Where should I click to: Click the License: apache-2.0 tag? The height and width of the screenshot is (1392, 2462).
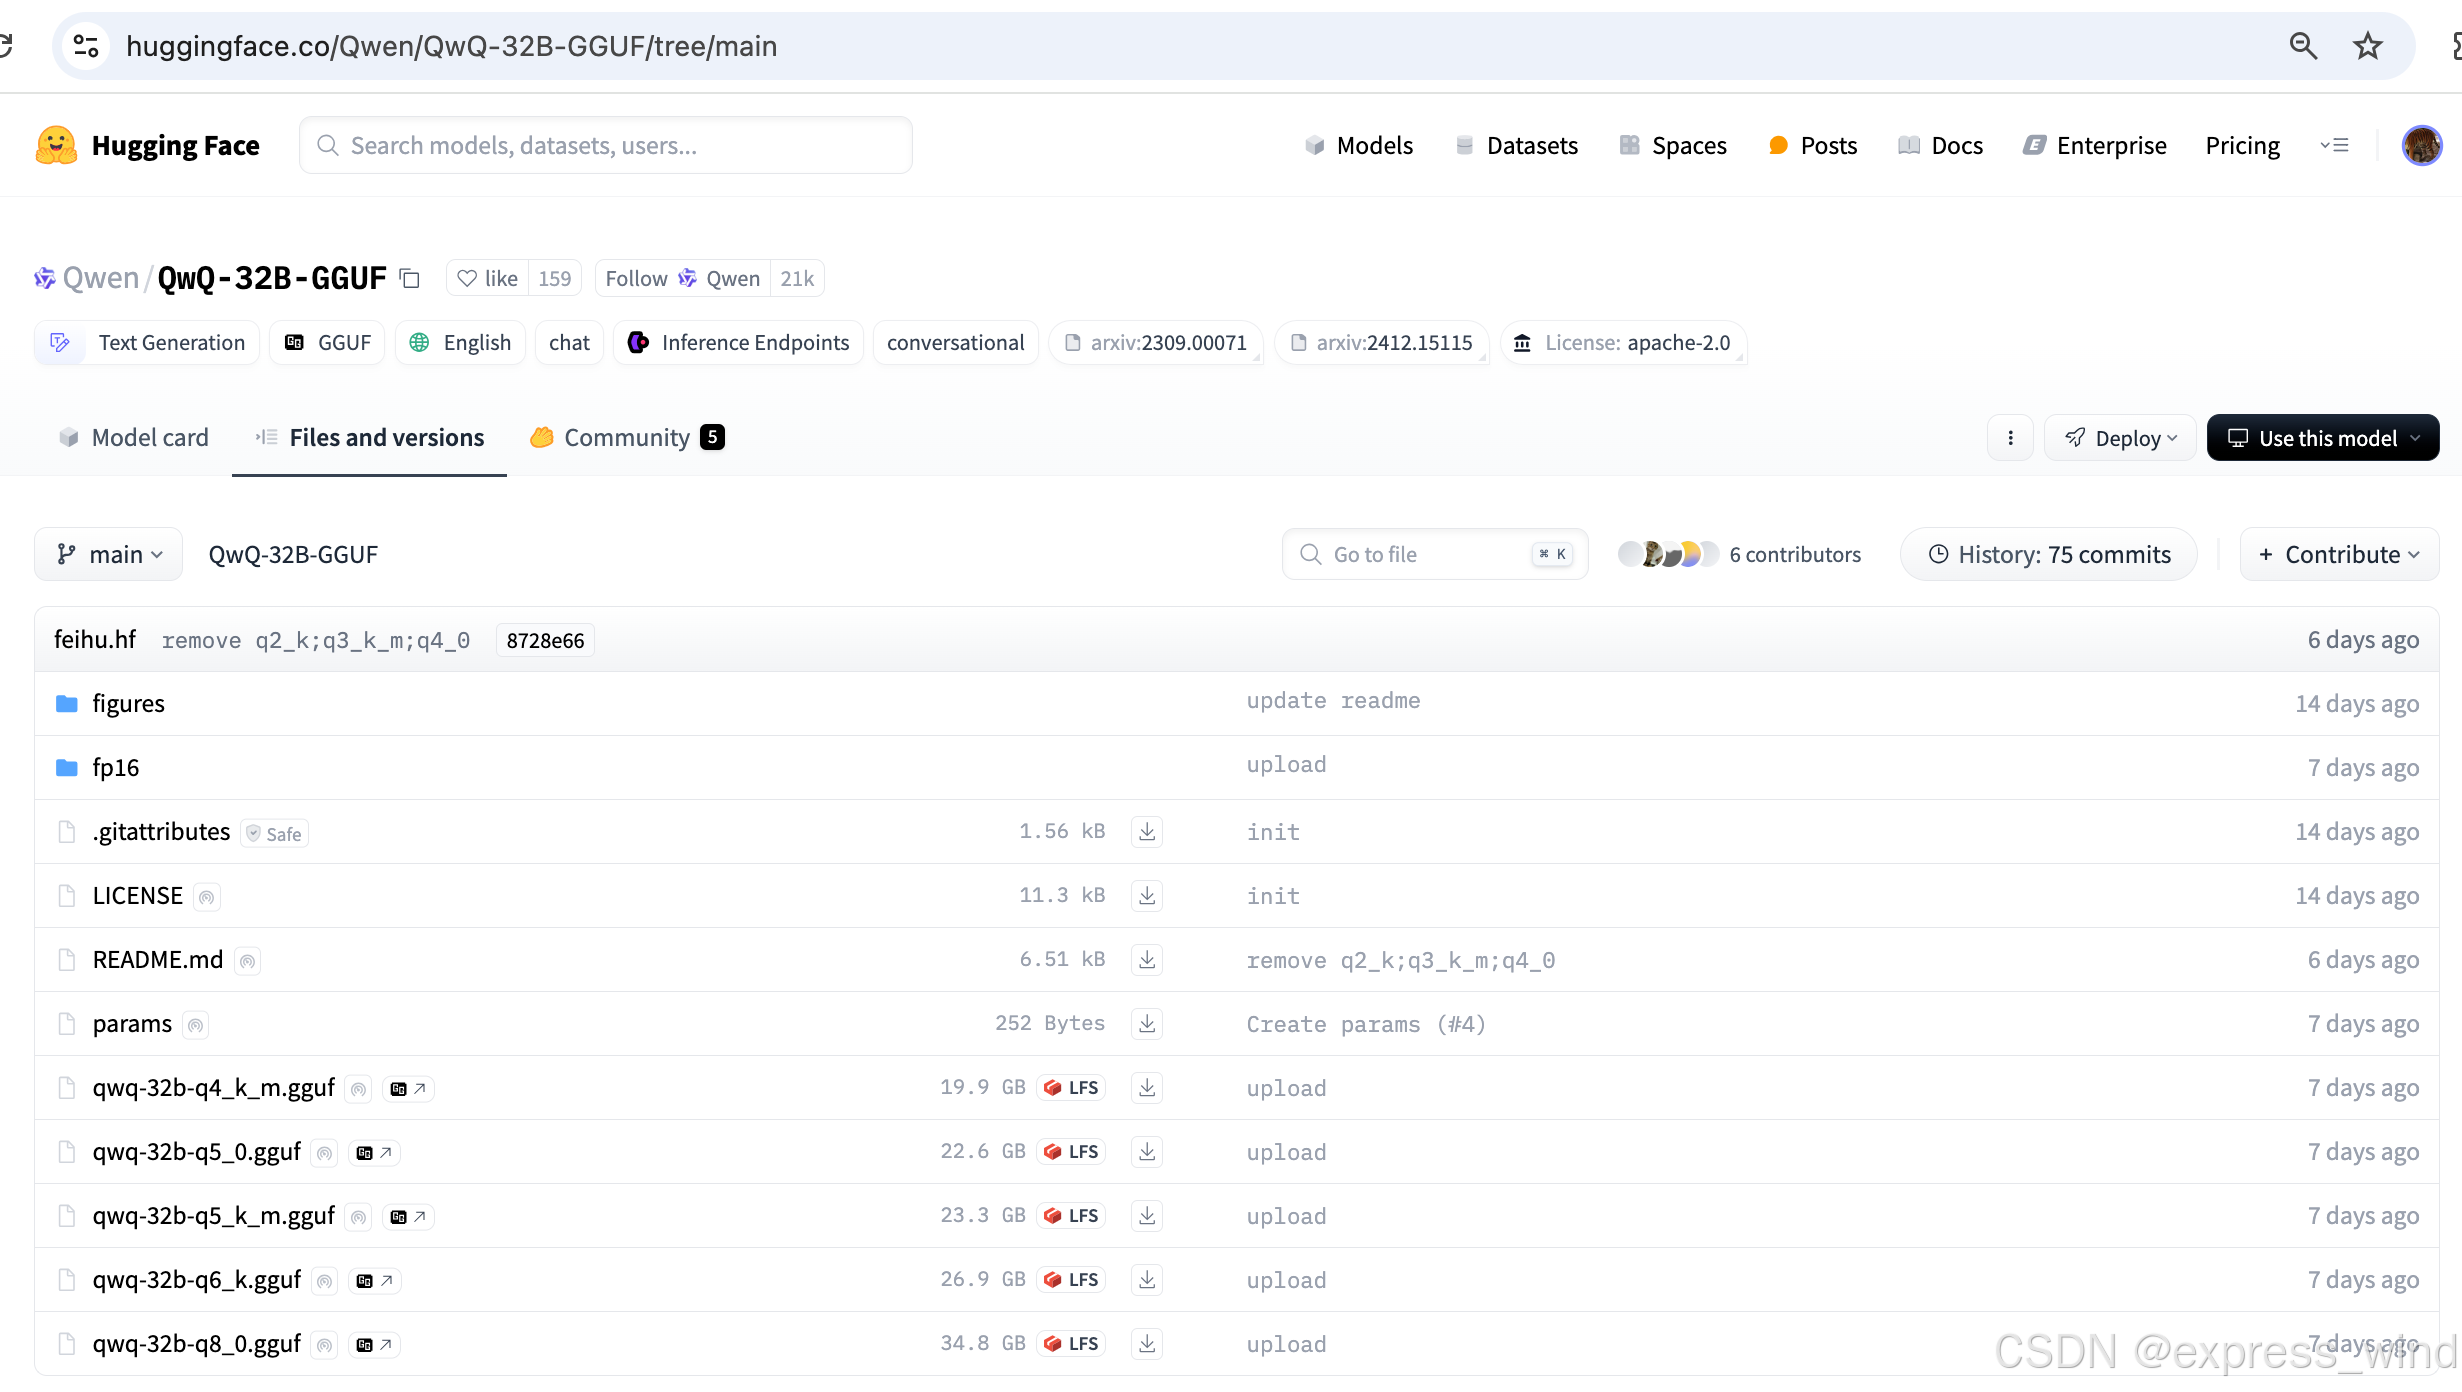(1623, 343)
